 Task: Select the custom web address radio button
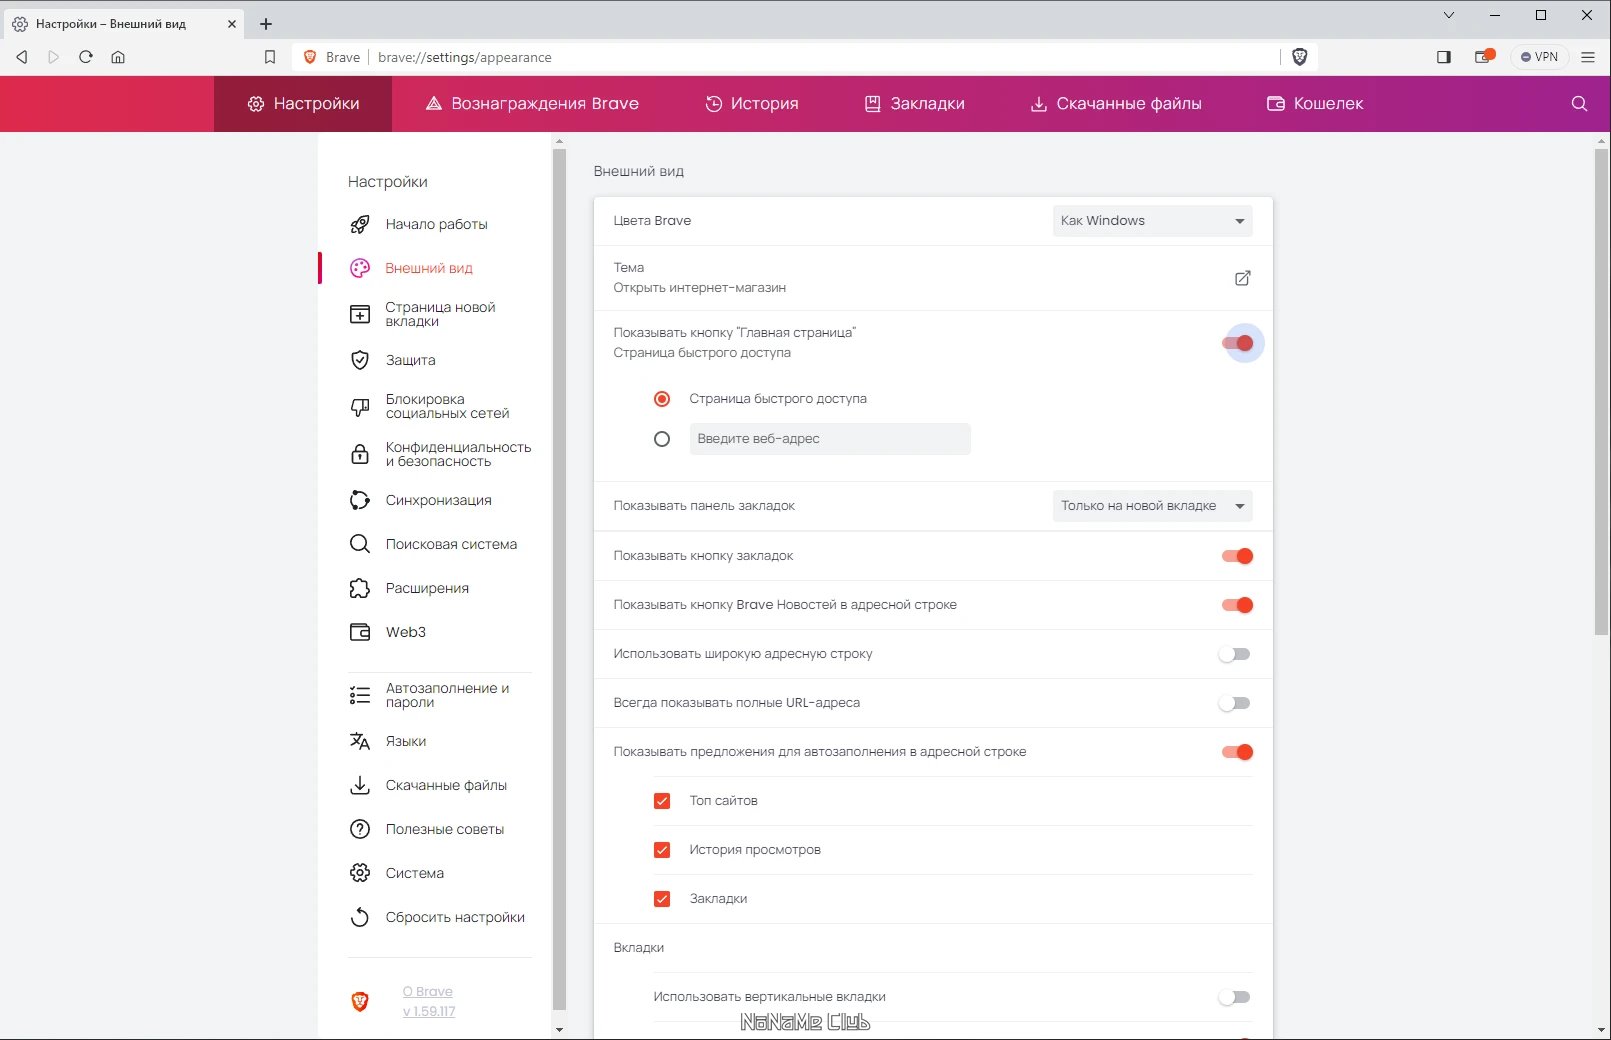[x=662, y=439]
